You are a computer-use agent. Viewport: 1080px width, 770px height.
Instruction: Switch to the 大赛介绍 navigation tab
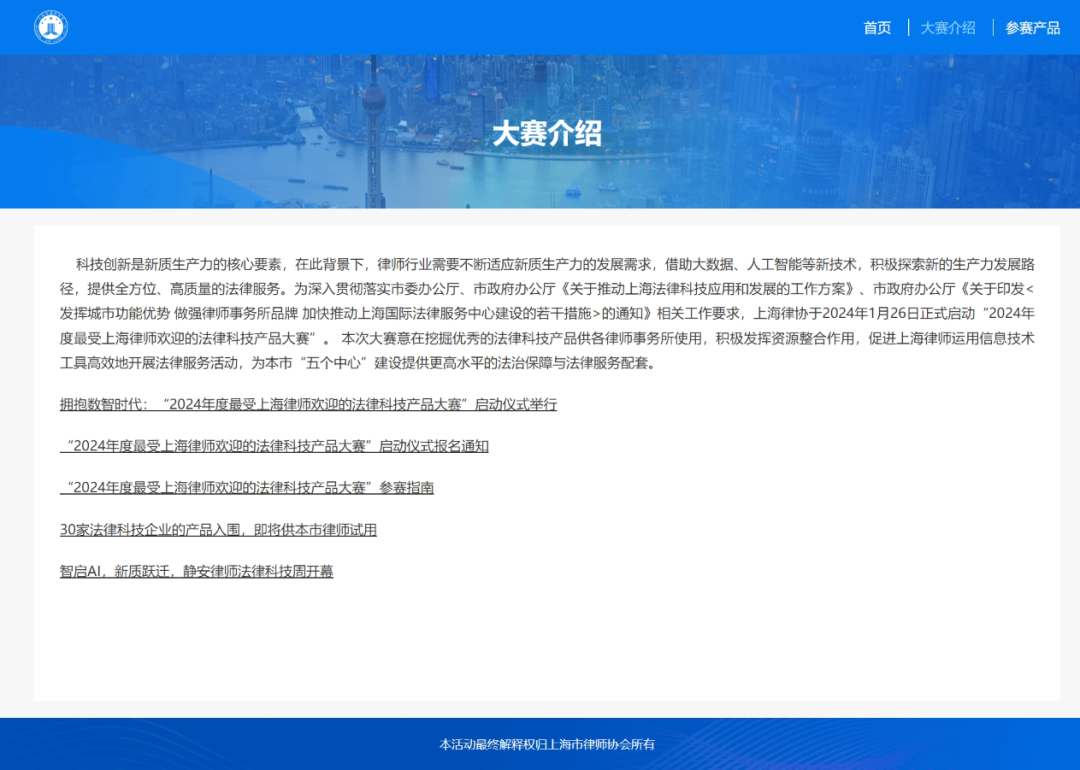[946, 28]
